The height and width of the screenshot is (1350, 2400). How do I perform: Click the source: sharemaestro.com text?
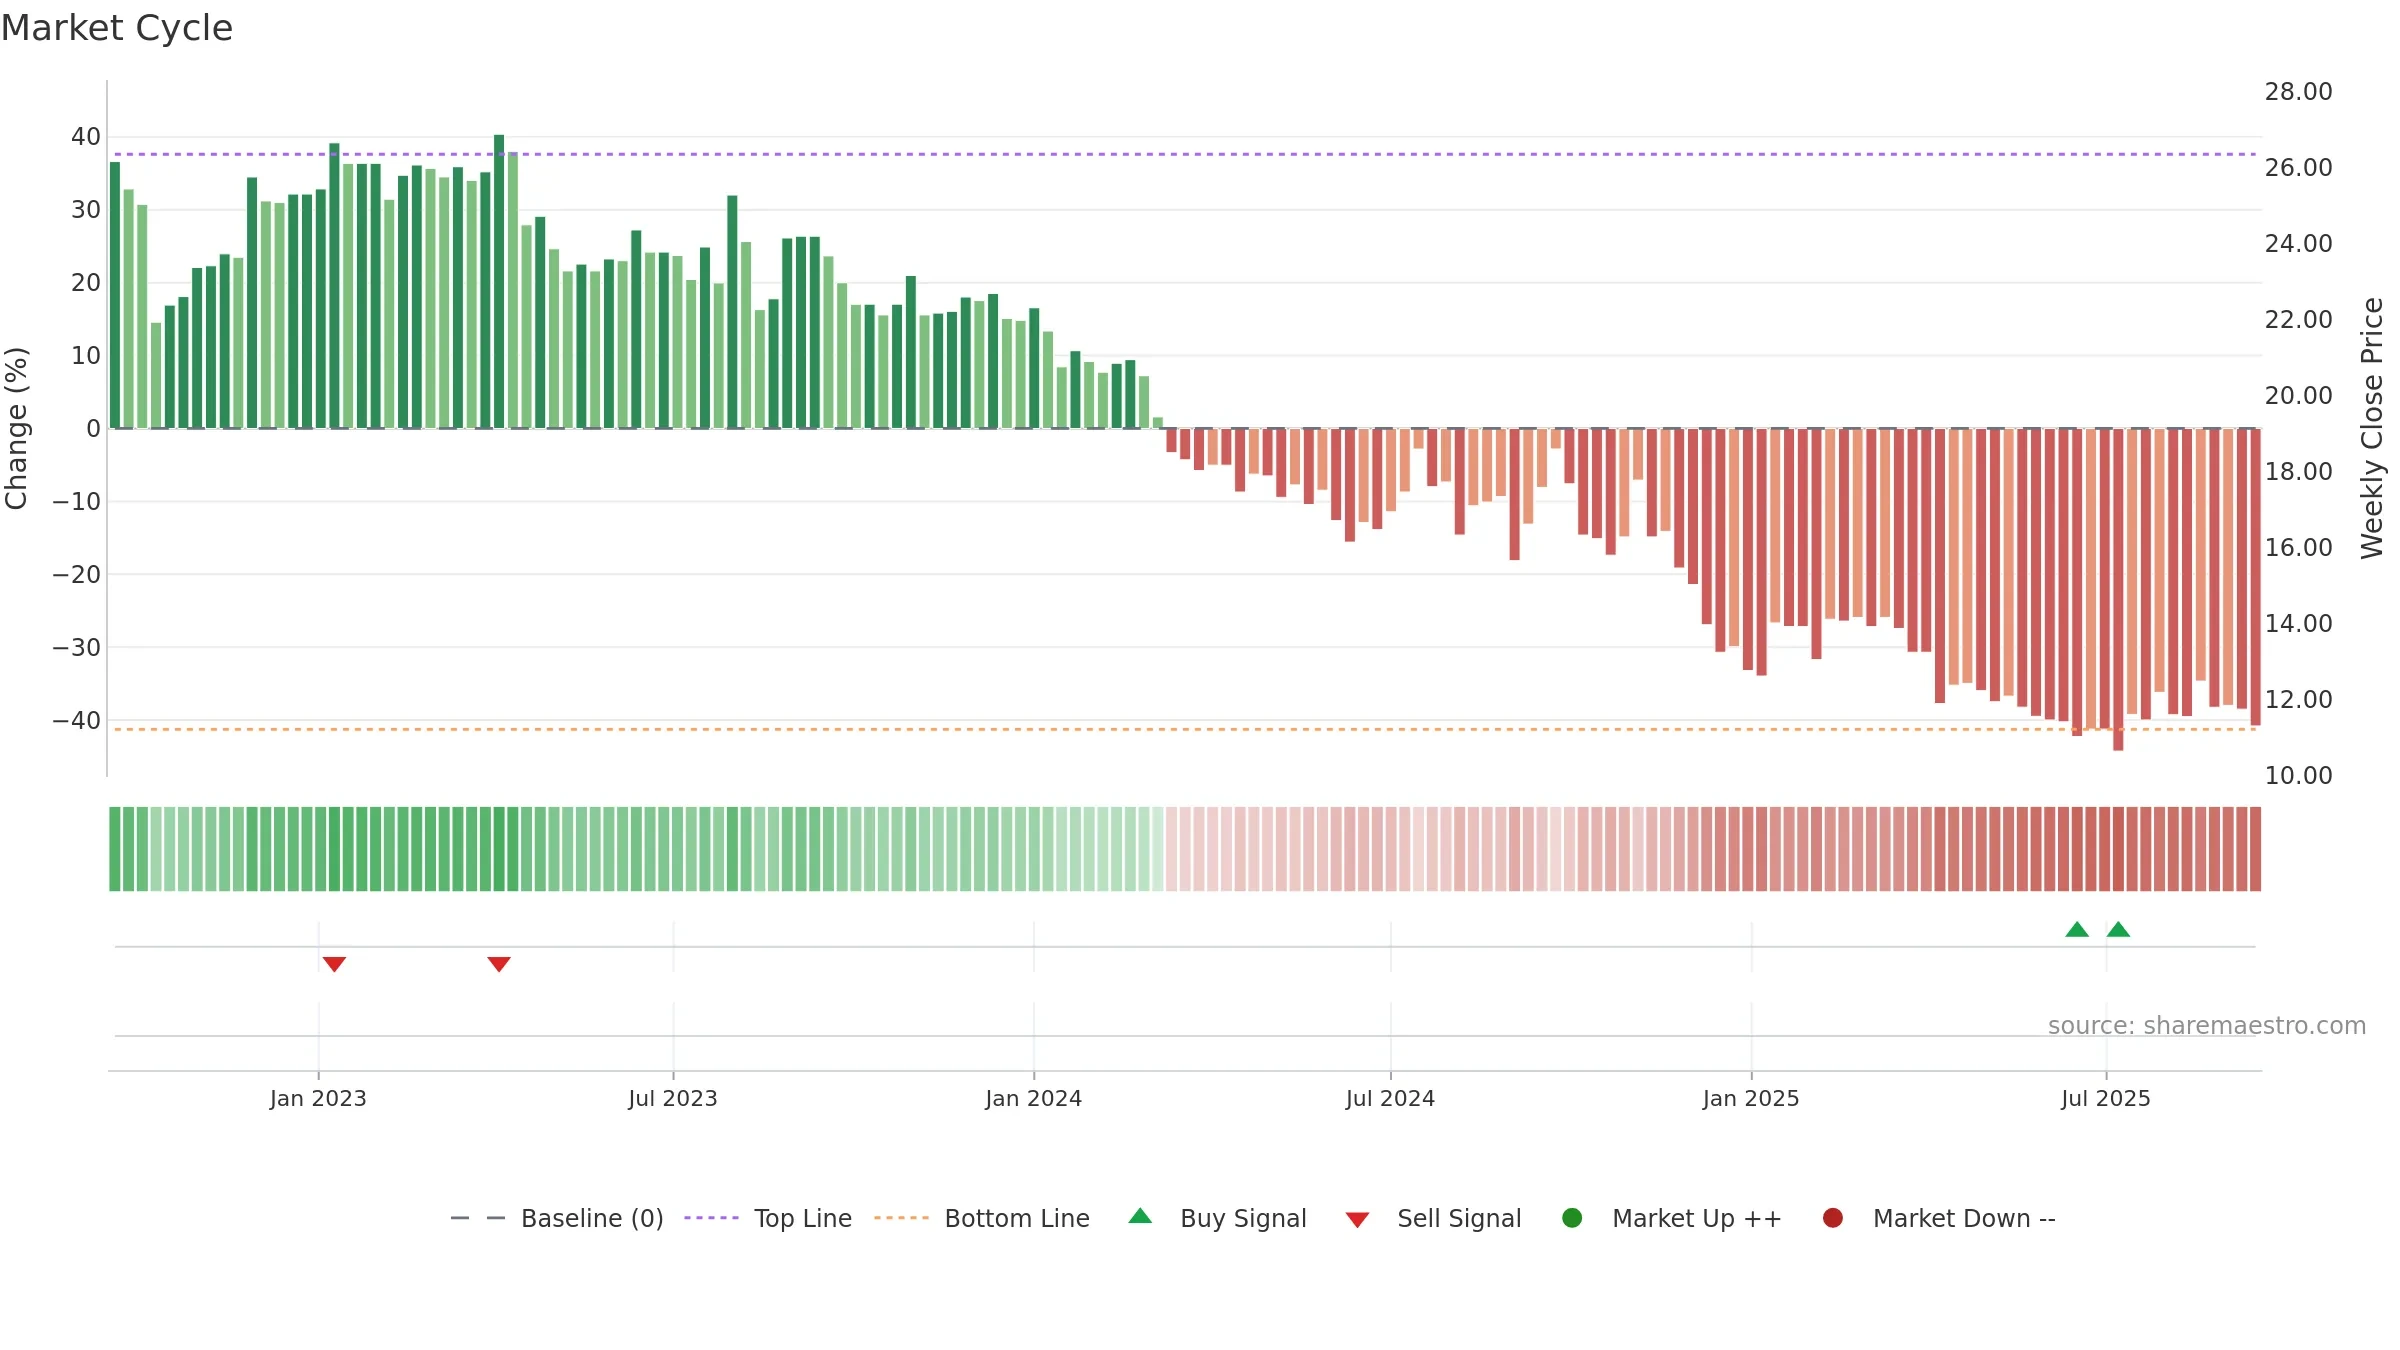tap(2207, 1025)
